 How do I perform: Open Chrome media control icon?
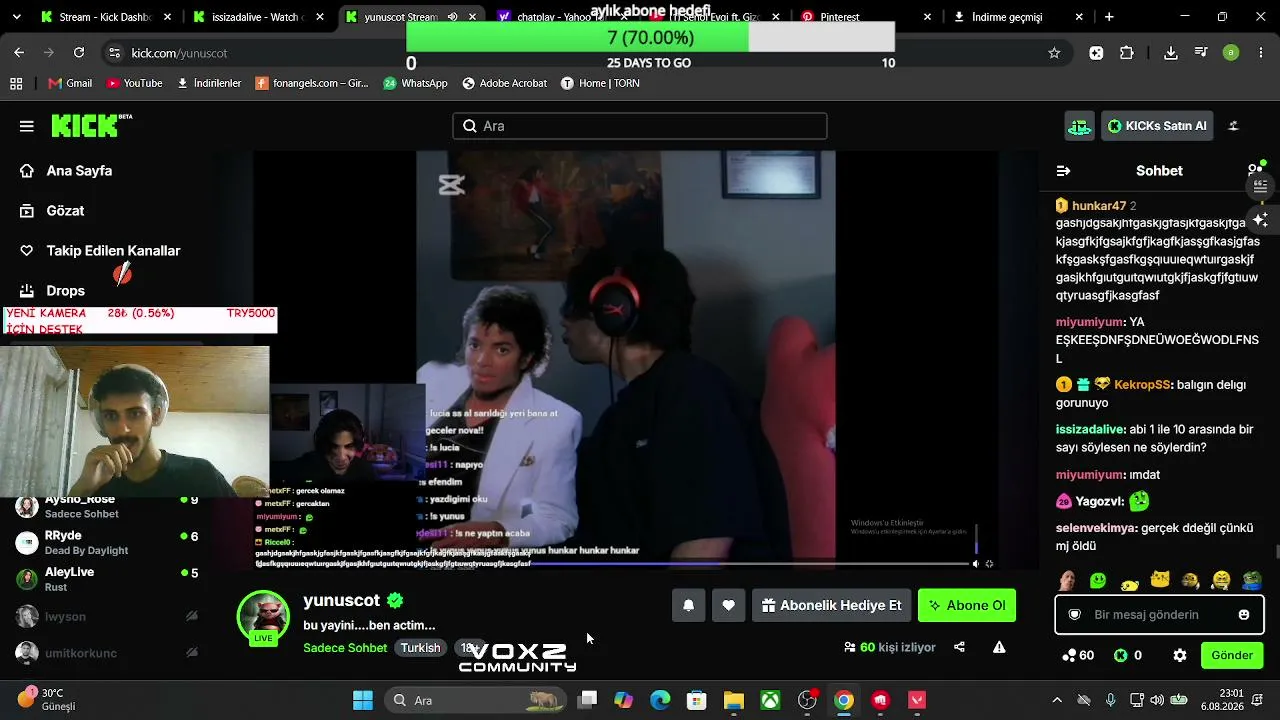pyautogui.click(x=1201, y=53)
